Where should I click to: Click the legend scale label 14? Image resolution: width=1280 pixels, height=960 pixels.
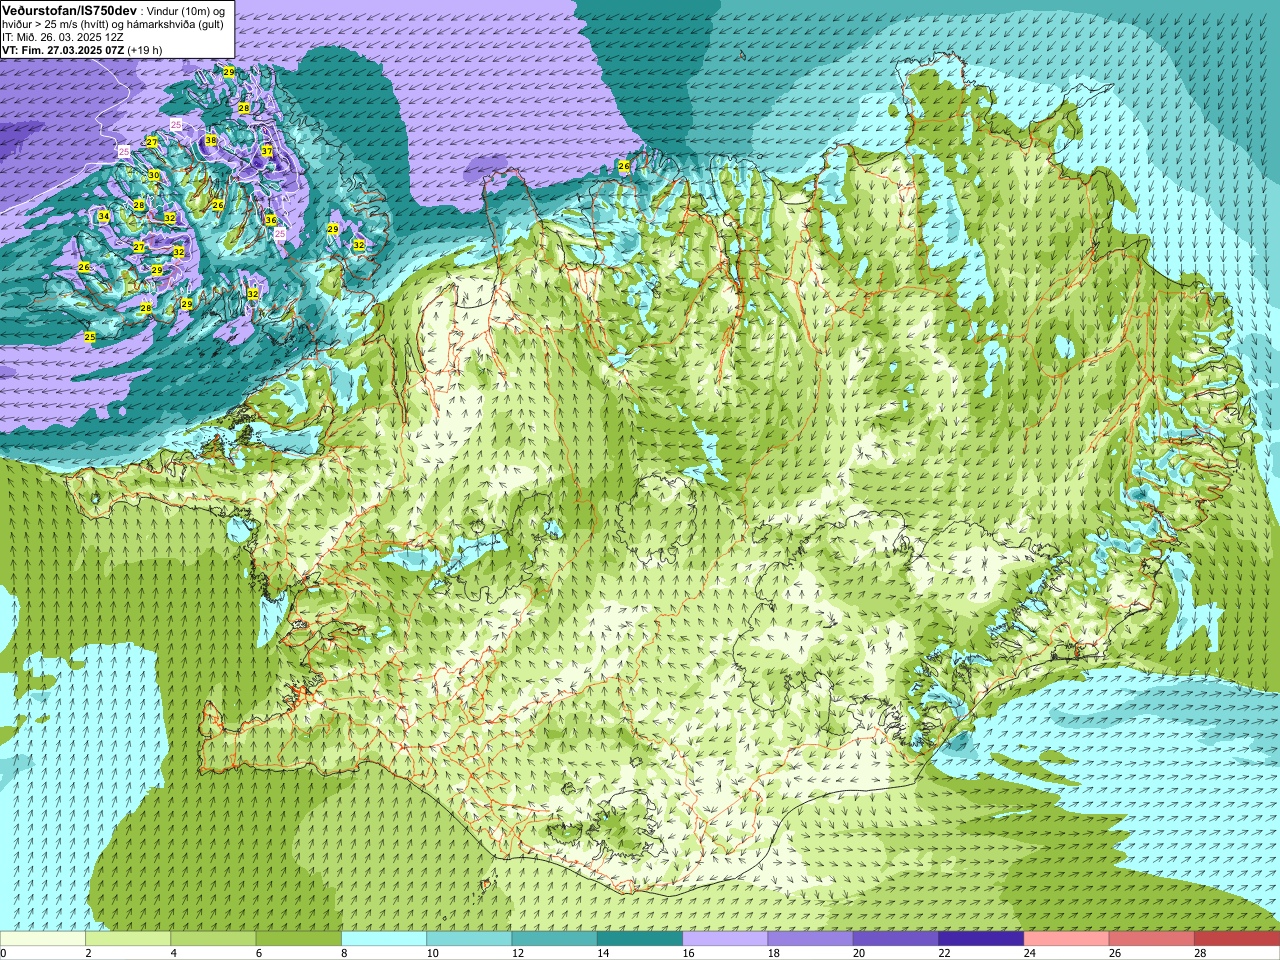point(603,953)
